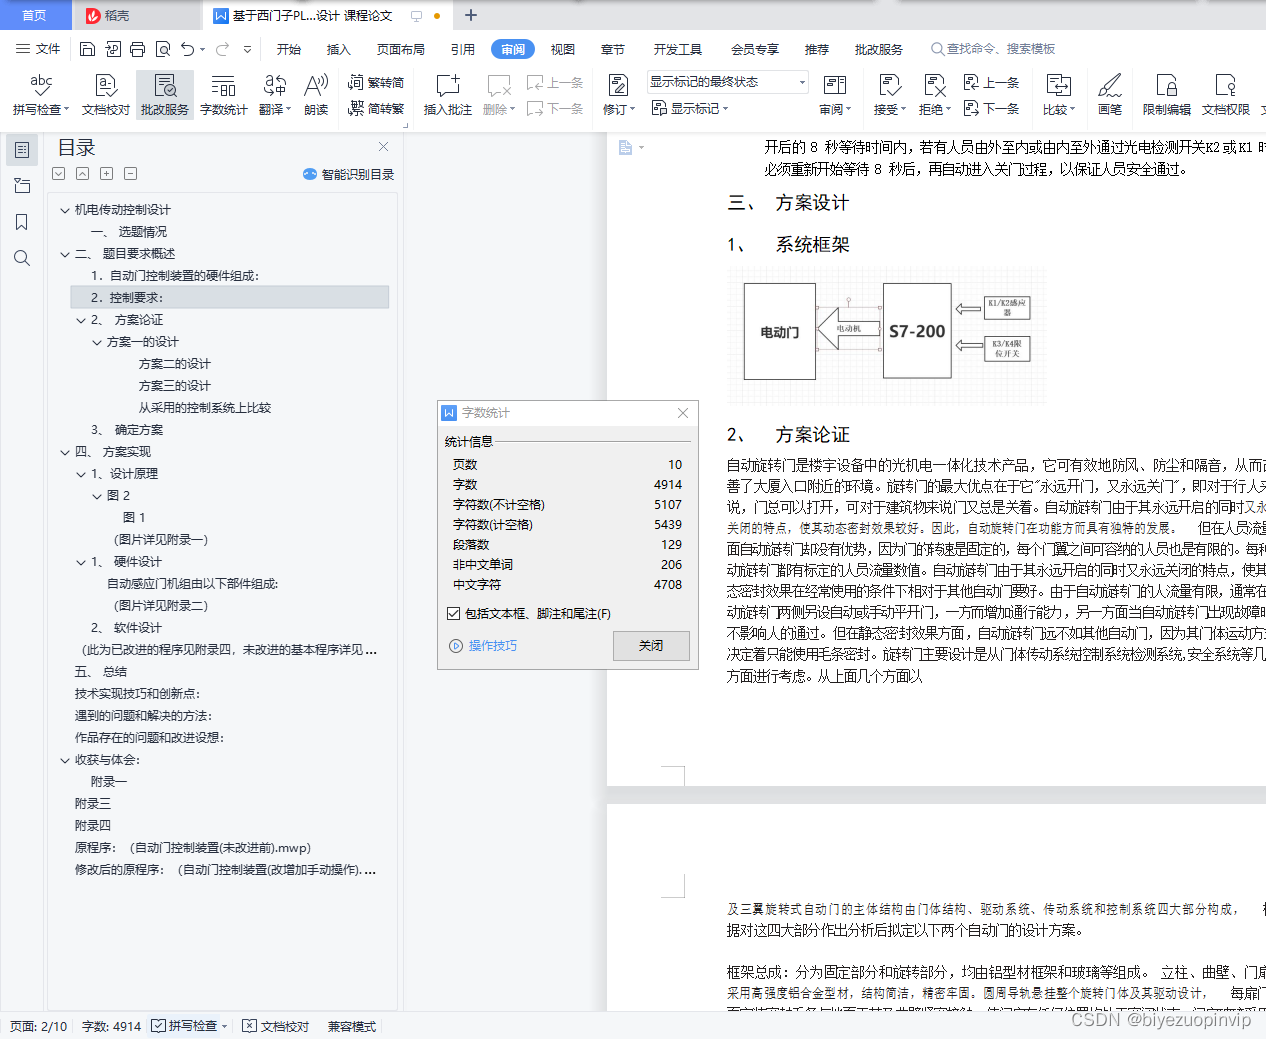Switch to the 开发工具 ribbon tab

[x=677, y=48]
